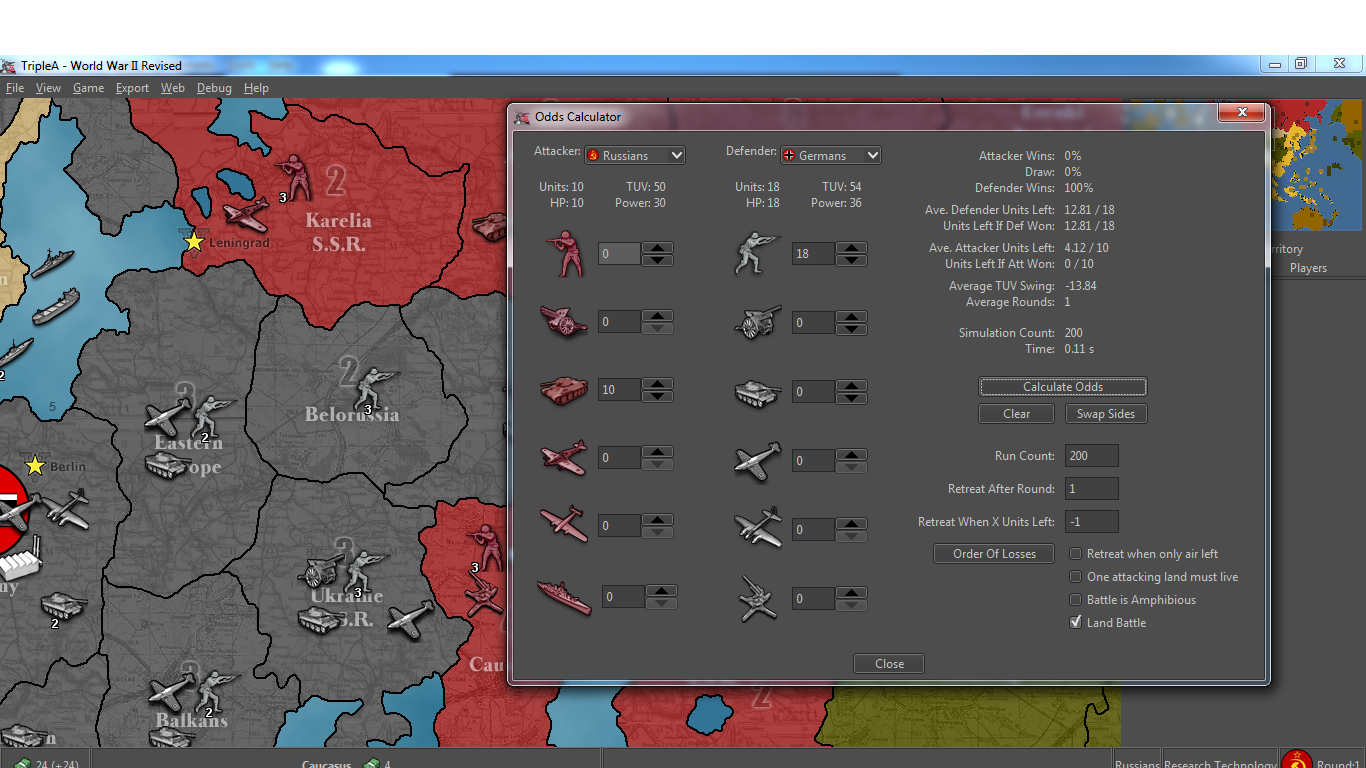The height and width of the screenshot is (768, 1366).
Task: Click the German infantry unit icon
Action: [757, 253]
